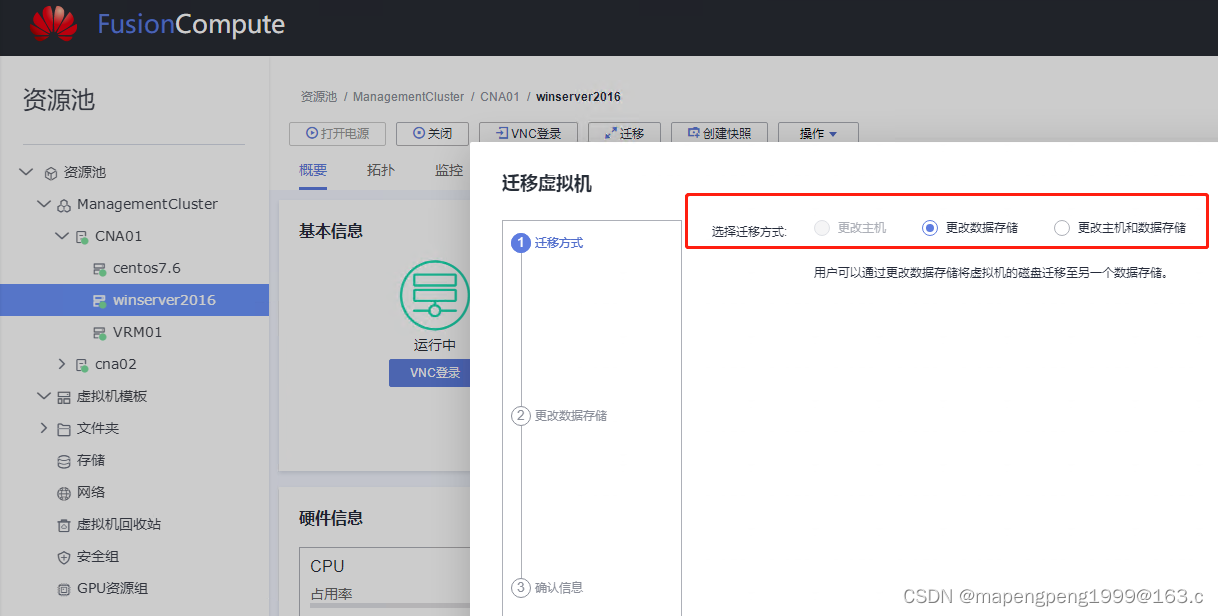This screenshot has width=1218, height=616.
Task: Click the 关闭 button
Action: coord(432,133)
